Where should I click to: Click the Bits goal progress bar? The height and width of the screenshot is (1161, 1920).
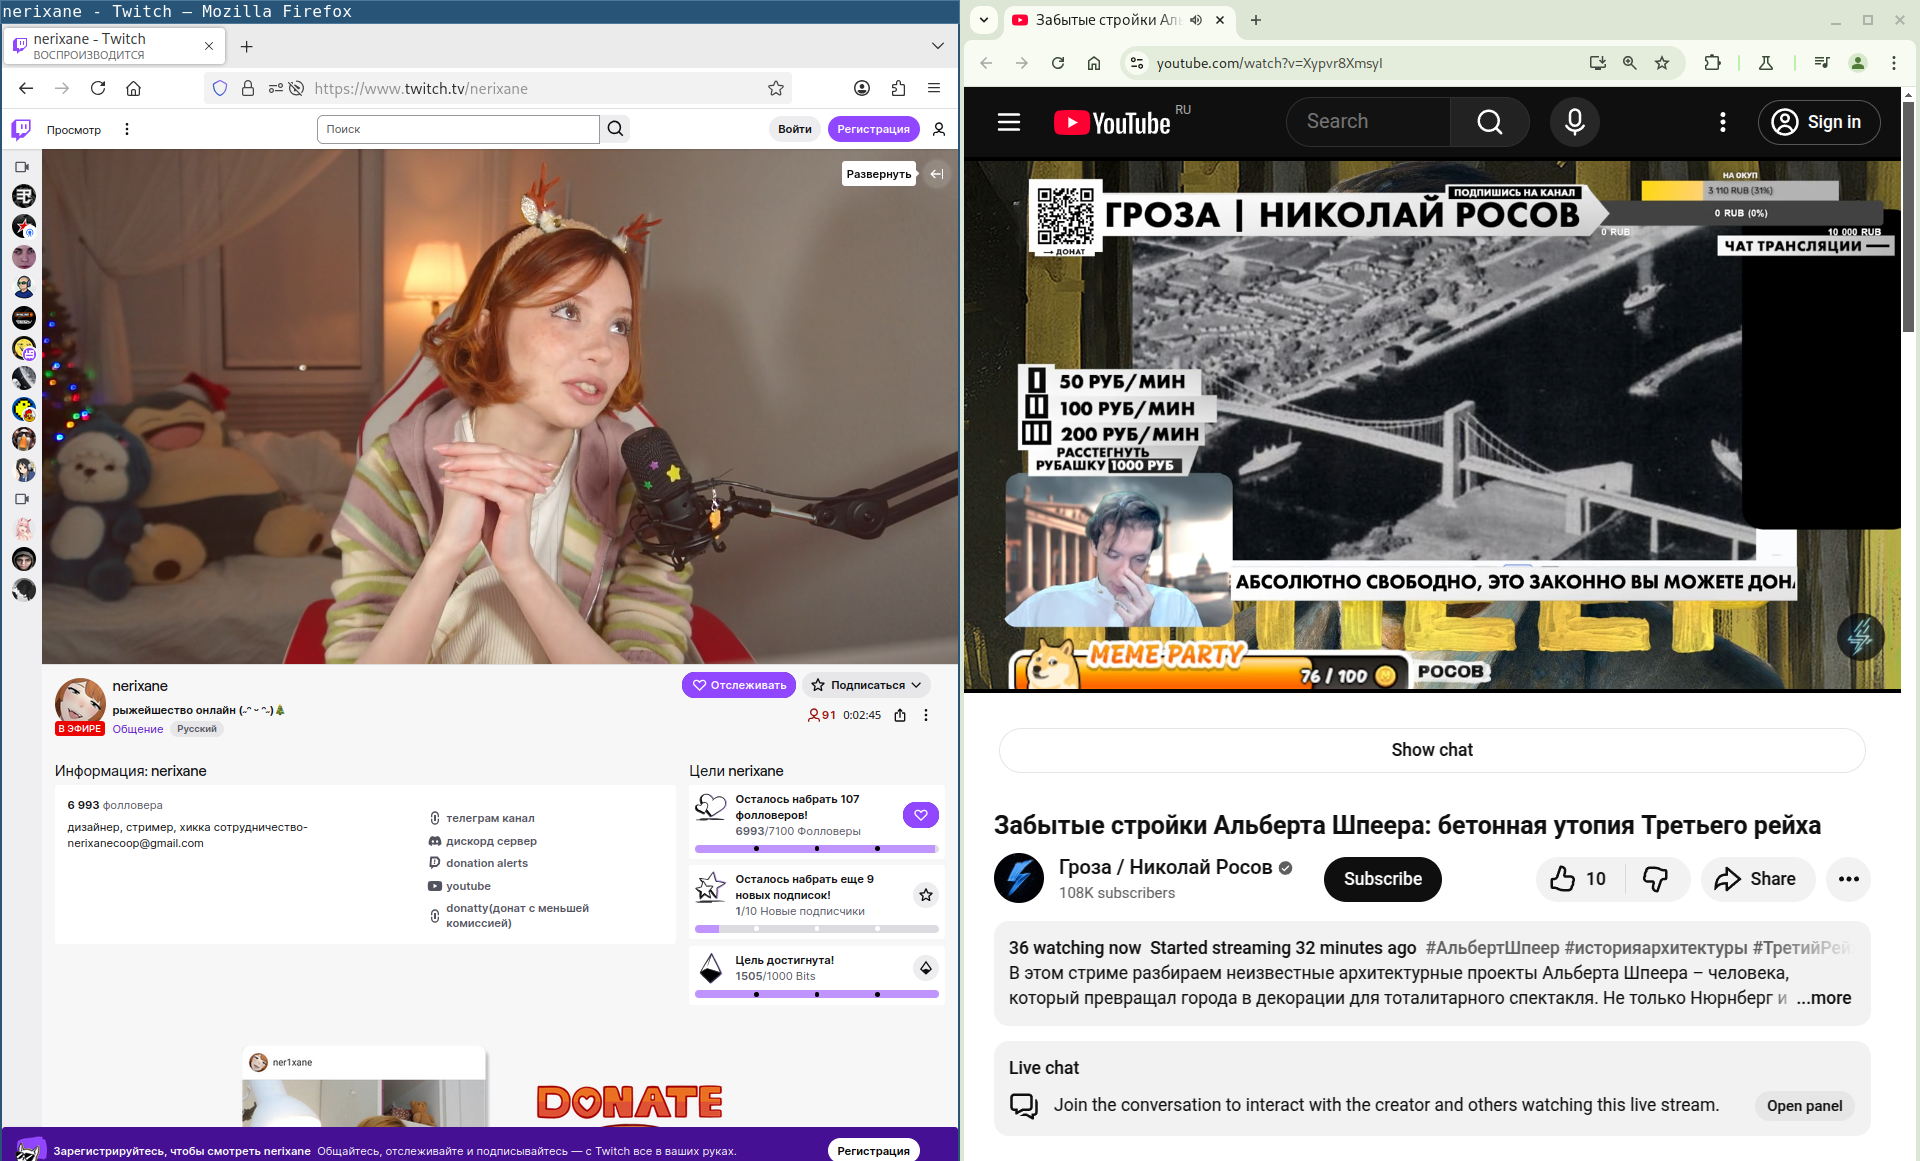coord(816,994)
